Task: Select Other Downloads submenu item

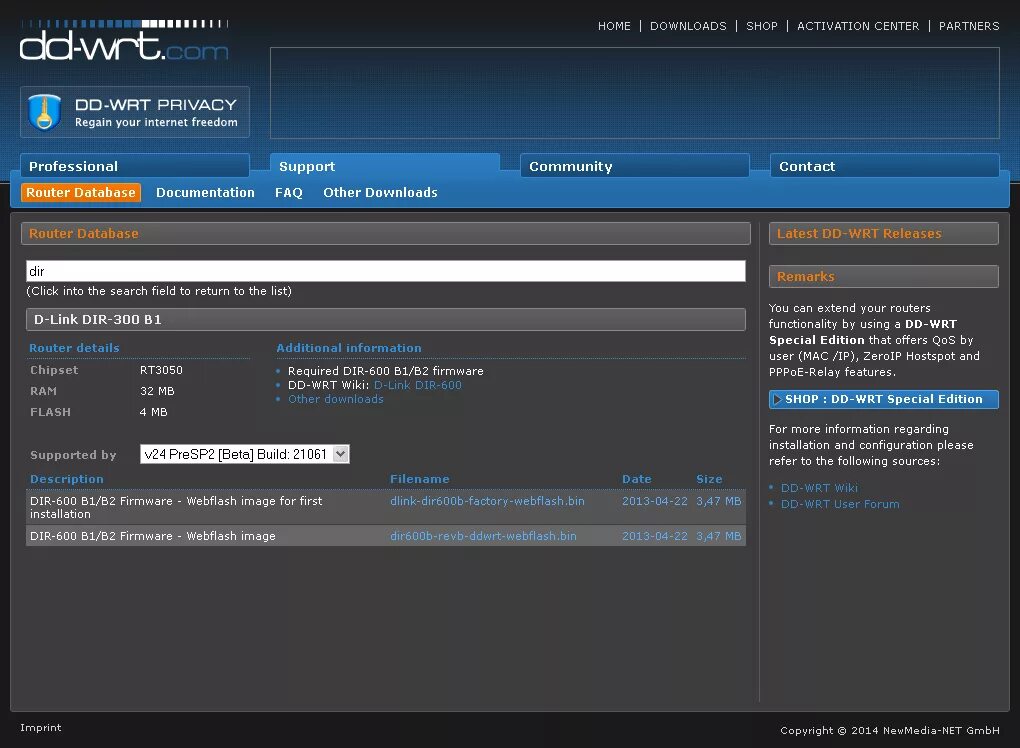Action: [x=380, y=193]
